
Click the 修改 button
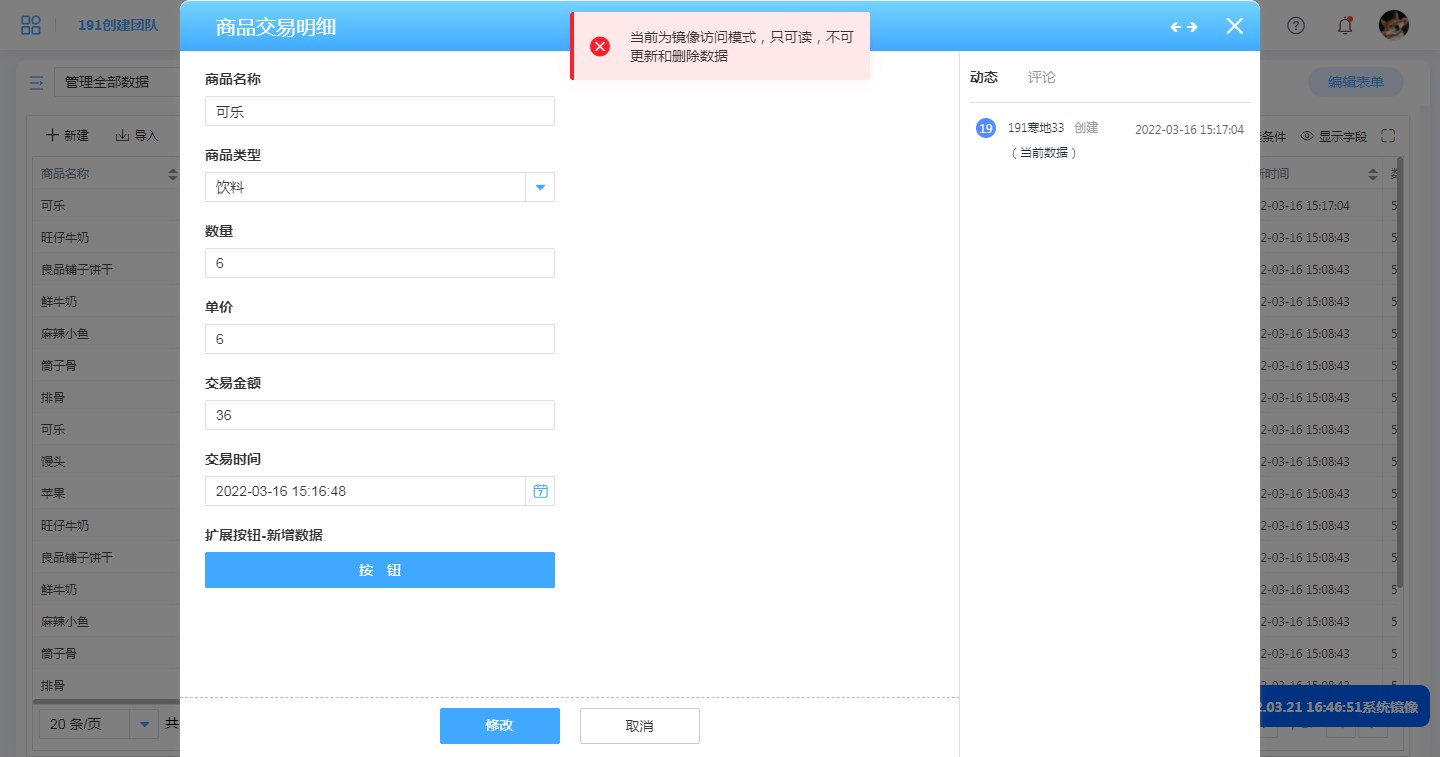coord(499,726)
